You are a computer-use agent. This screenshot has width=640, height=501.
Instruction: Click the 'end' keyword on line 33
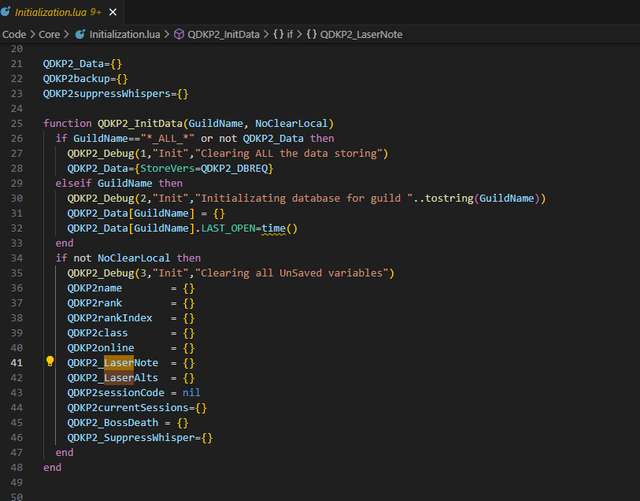[x=64, y=243]
